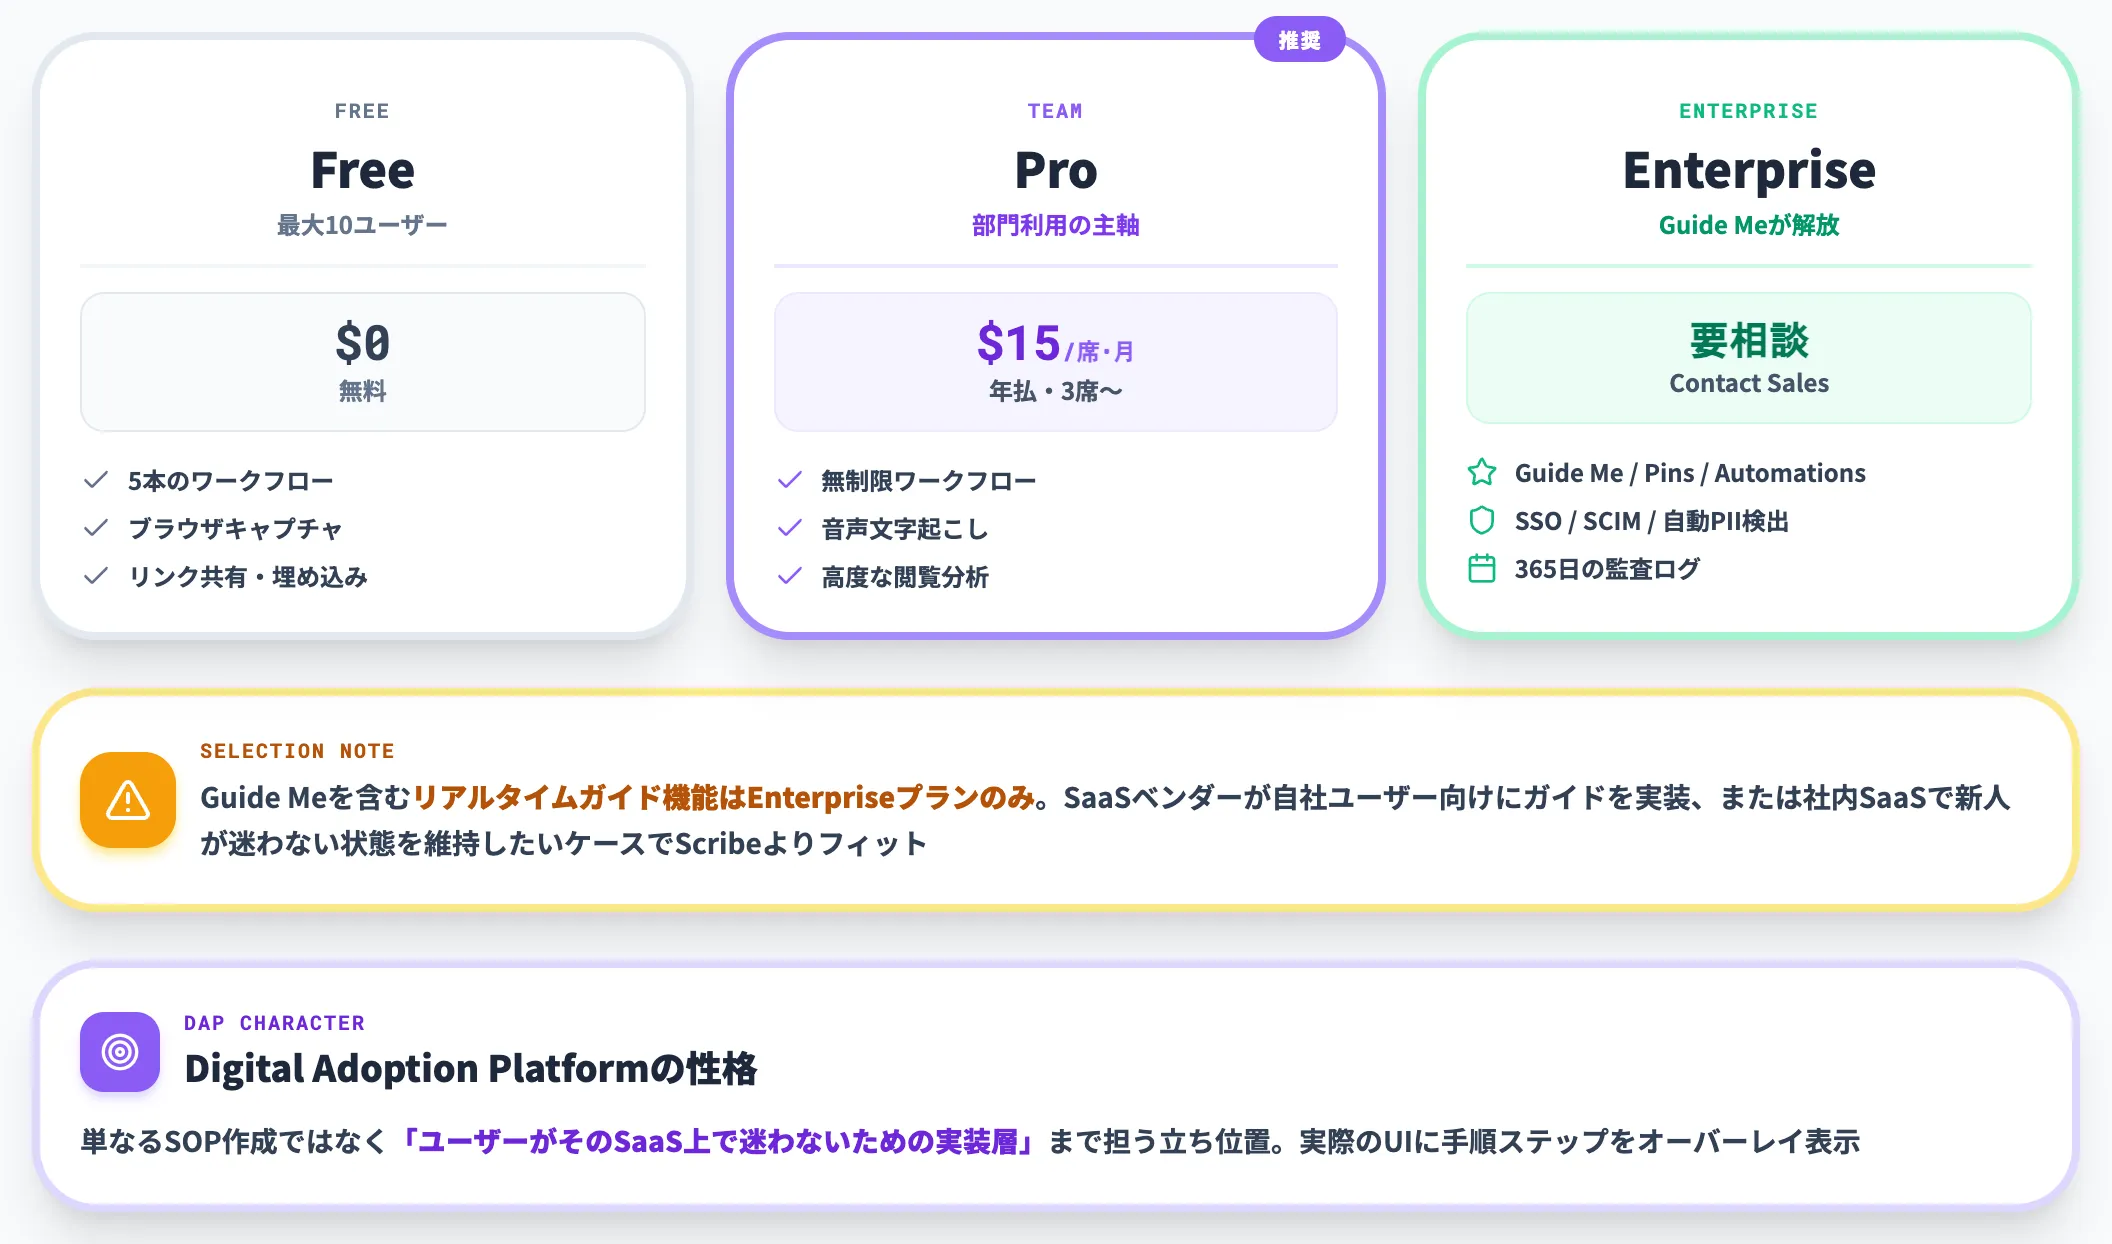Click the checkmark beside 音声文字起こし
Viewport: 2112px width, 1244px height.
click(x=790, y=528)
